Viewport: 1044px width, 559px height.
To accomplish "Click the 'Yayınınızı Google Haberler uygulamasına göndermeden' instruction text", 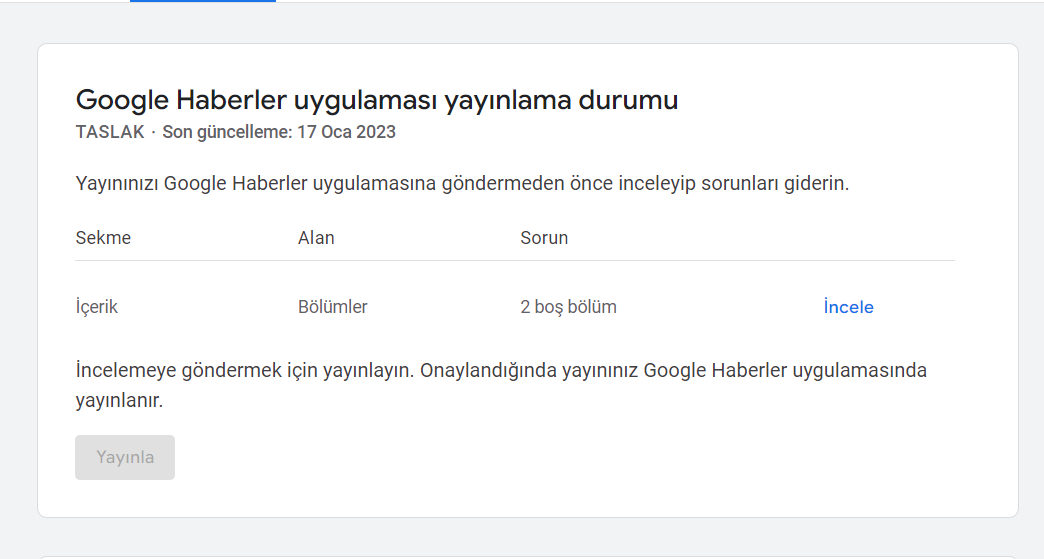I will pos(462,183).
